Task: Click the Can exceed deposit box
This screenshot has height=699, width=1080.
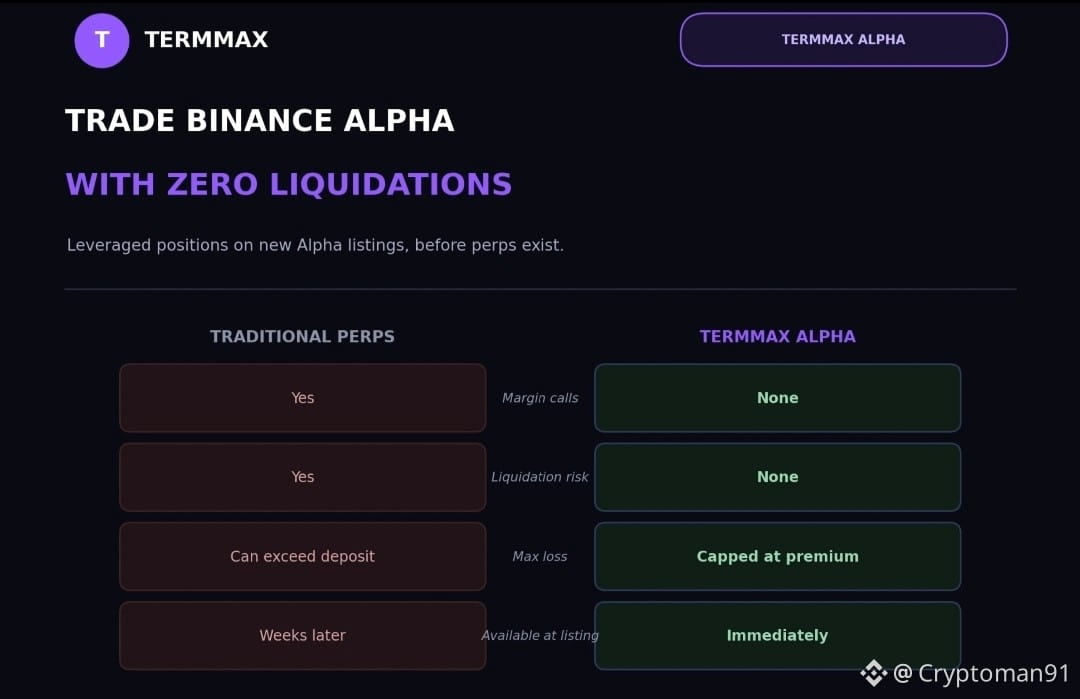Action: point(302,556)
